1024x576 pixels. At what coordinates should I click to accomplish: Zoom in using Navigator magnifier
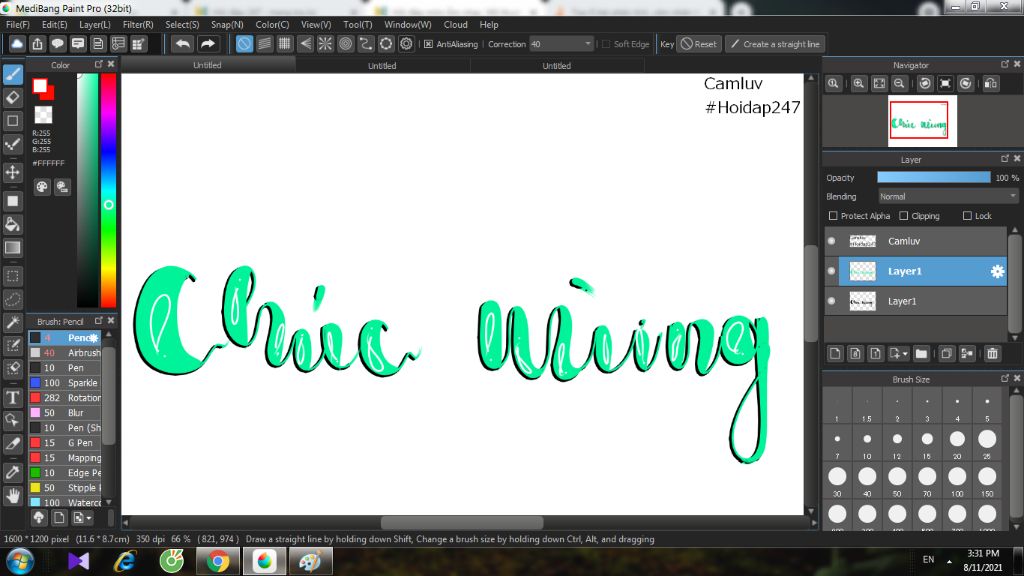[x=859, y=84]
